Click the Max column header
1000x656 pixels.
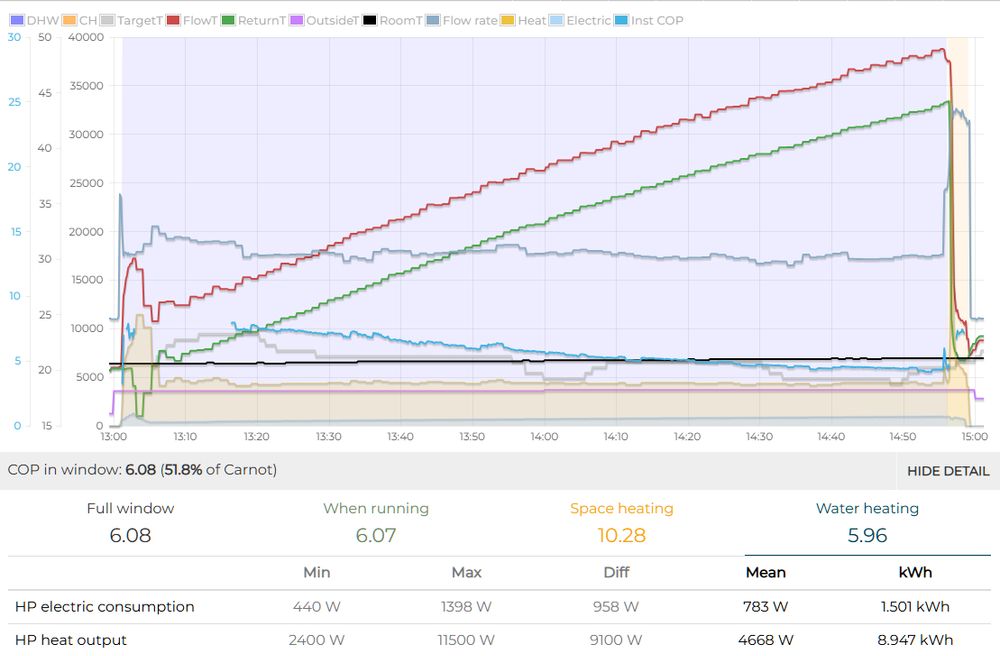[x=466, y=572]
